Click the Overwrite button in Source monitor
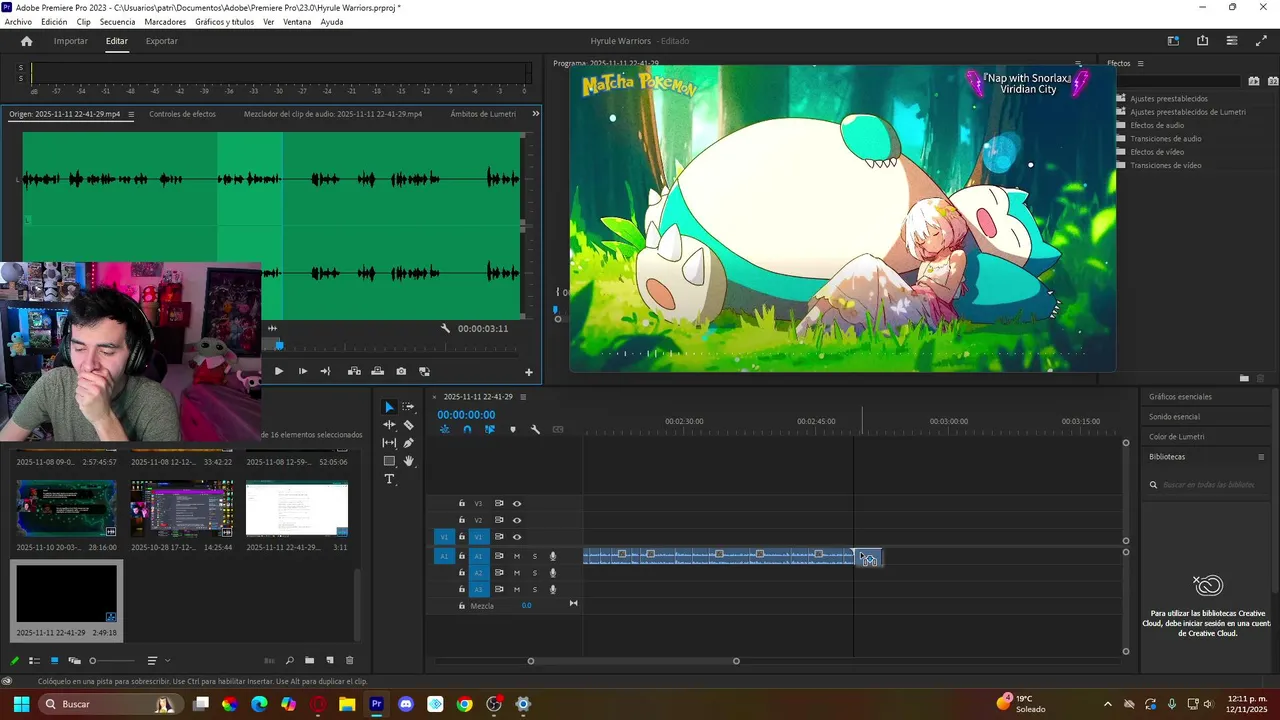This screenshot has width=1280, height=720. (x=377, y=371)
